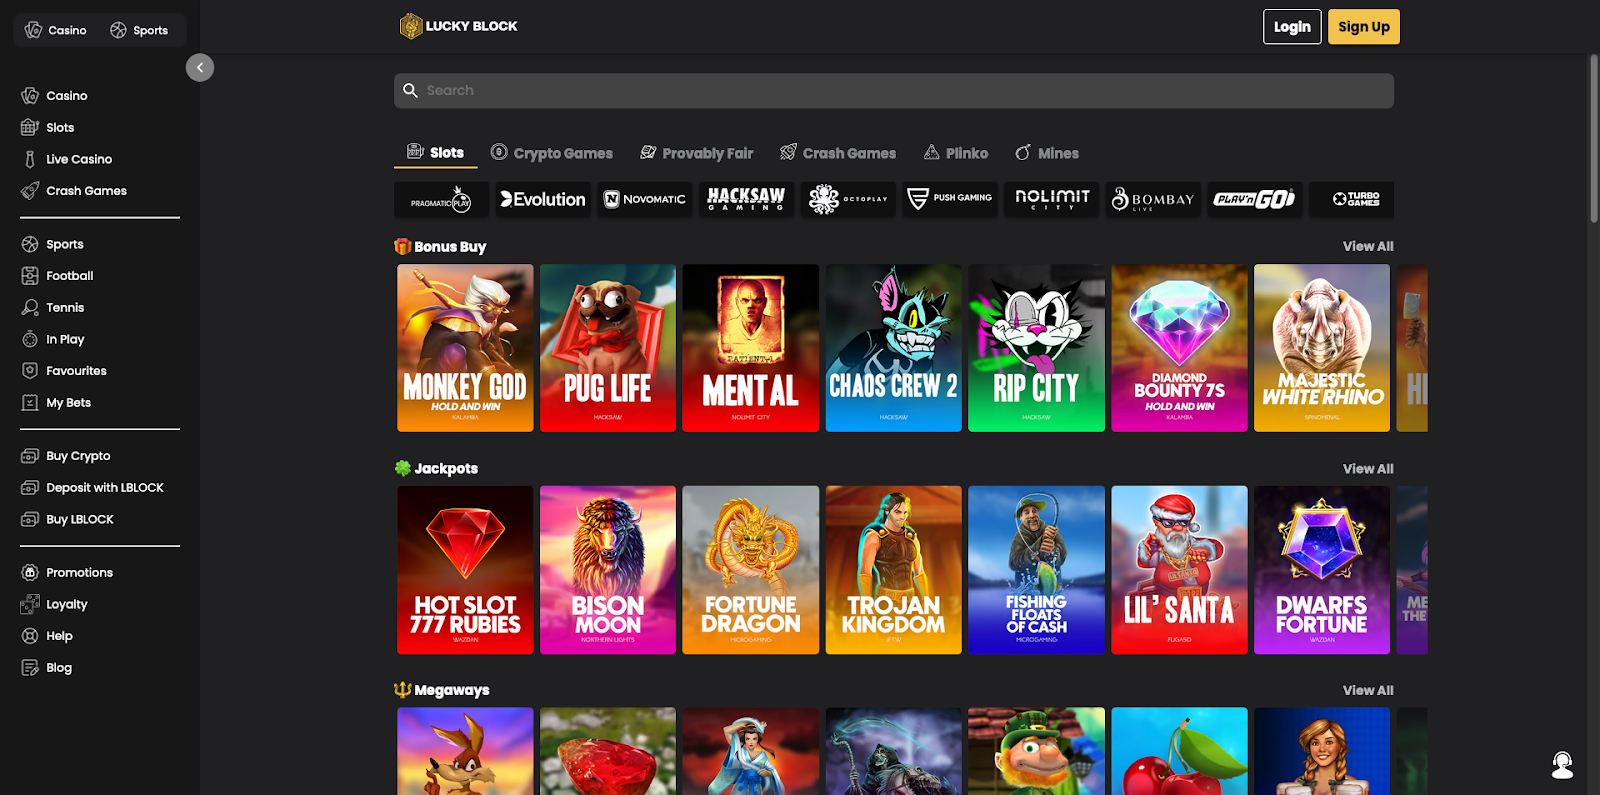The width and height of the screenshot is (1600, 795).
Task: Collapse the sidebar with the arrow button
Action: [x=200, y=67]
